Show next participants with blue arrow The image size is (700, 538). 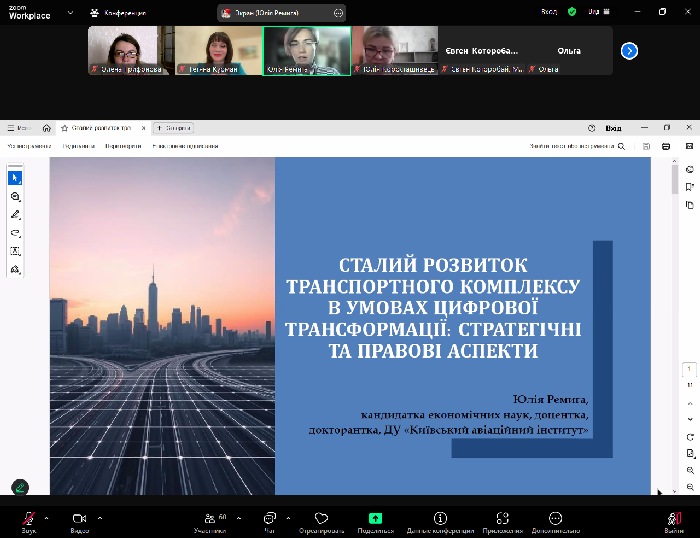click(x=629, y=51)
